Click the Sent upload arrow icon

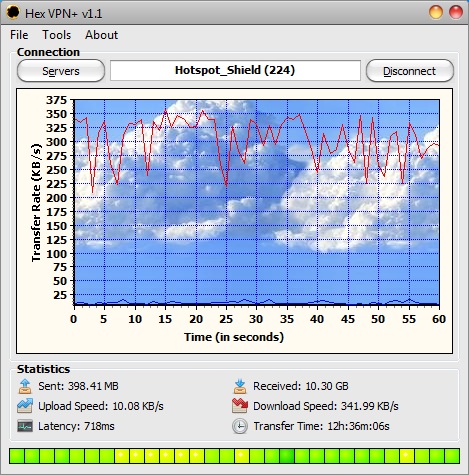click(x=25, y=386)
